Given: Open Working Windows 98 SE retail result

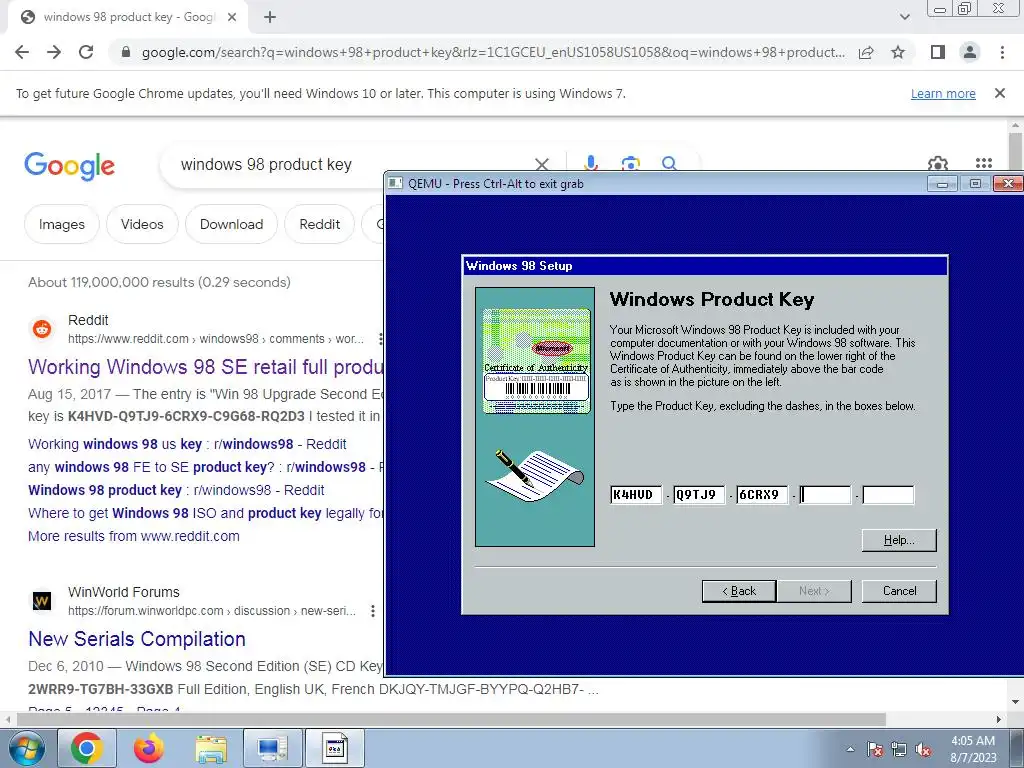Looking at the screenshot, I should [x=206, y=367].
